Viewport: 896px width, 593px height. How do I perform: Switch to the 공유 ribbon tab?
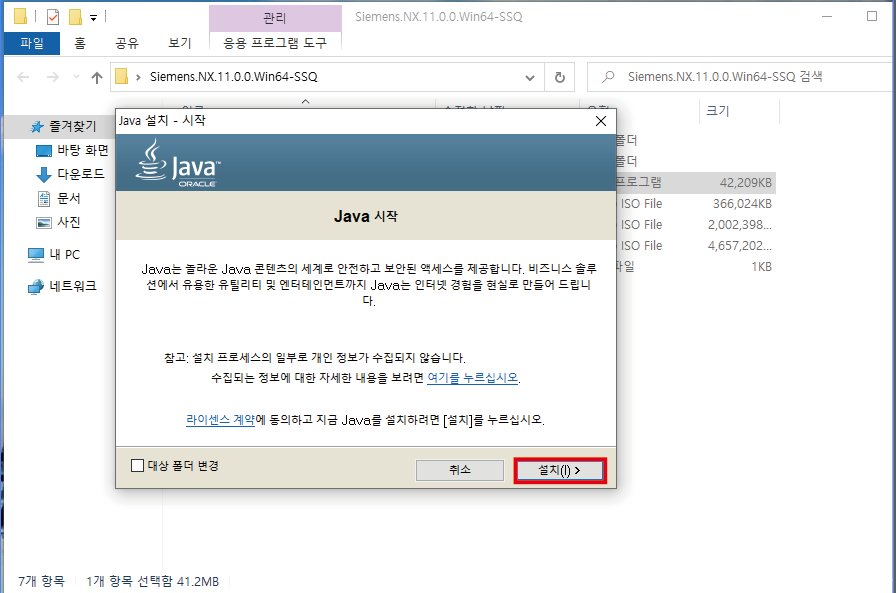click(127, 43)
